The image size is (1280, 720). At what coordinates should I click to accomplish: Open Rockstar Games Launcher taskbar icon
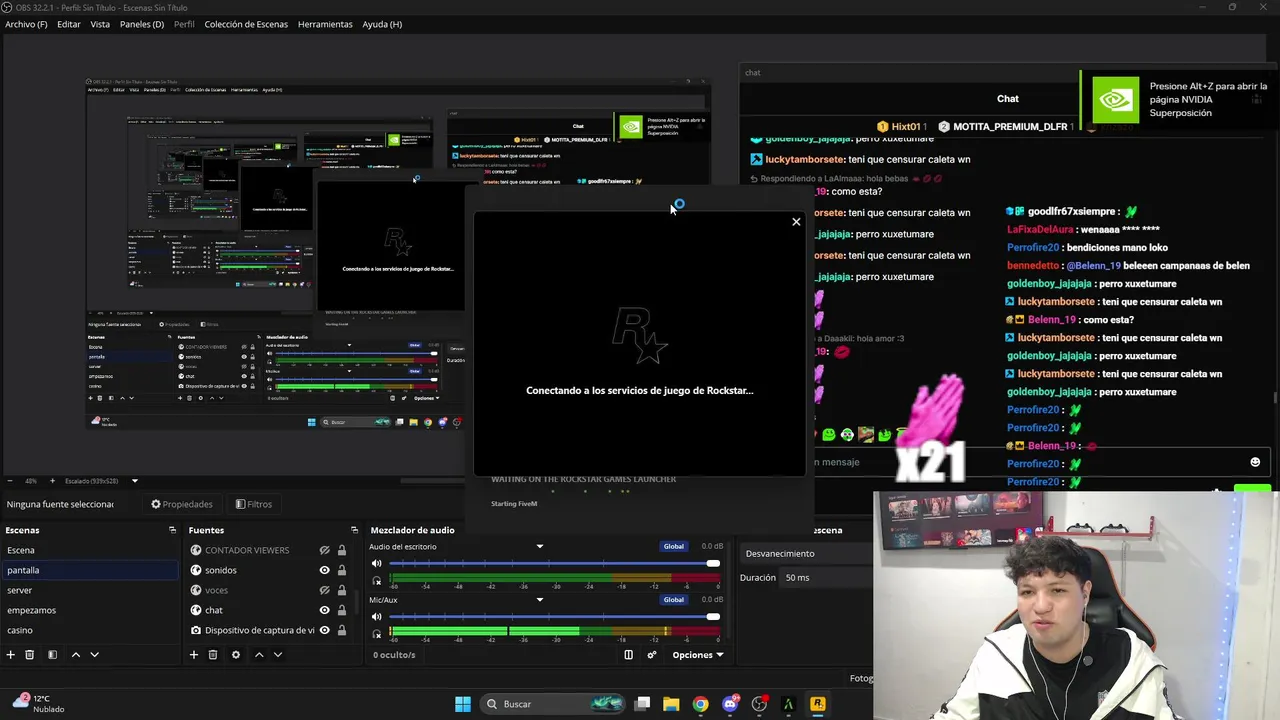[x=817, y=704]
